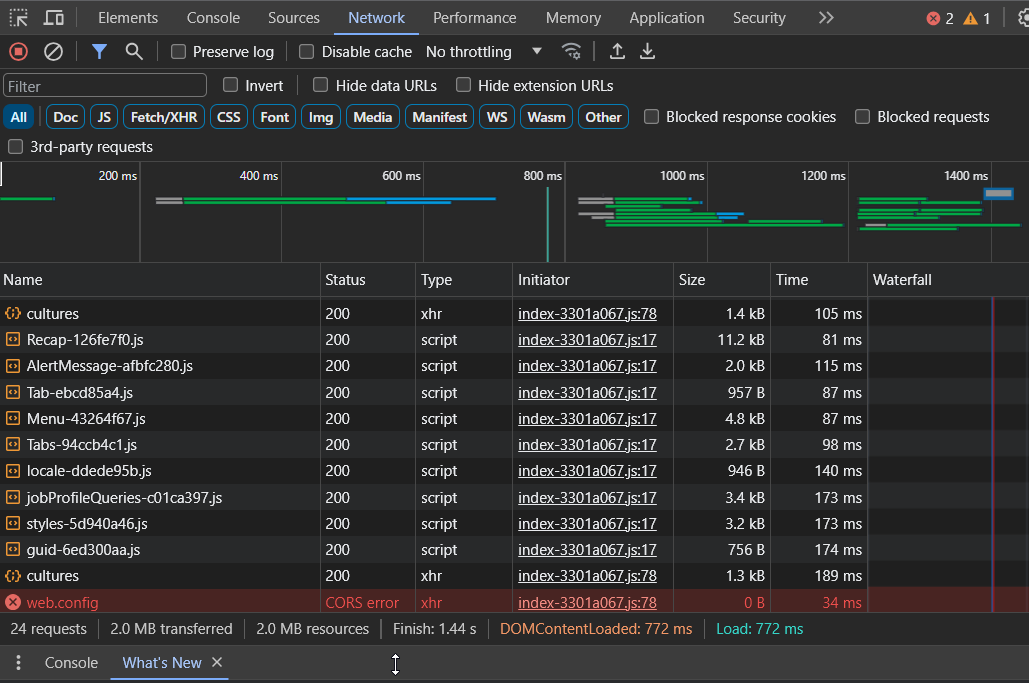
Task: Focus the Filter text field
Action: tap(105, 86)
